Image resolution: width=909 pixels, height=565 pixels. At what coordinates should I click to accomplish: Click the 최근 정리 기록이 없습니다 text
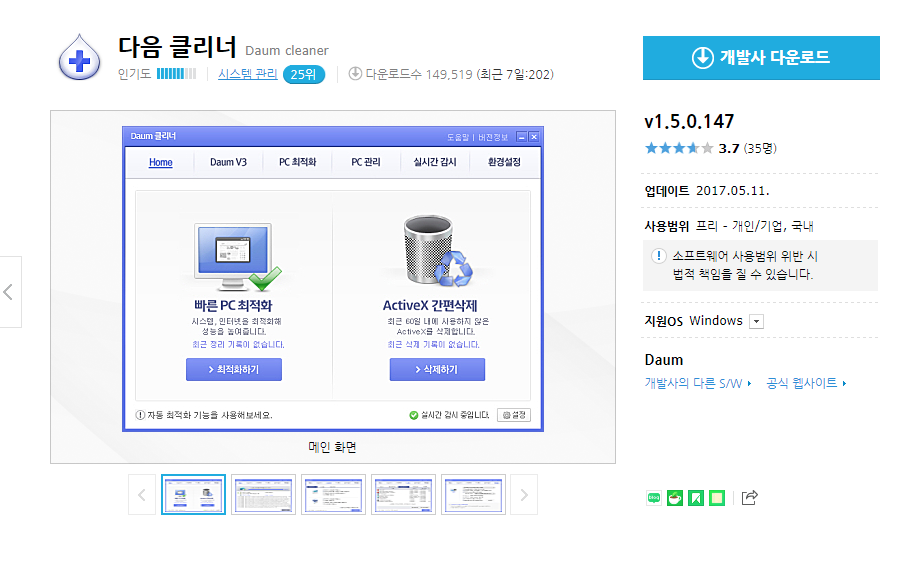click(x=238, y=344)
